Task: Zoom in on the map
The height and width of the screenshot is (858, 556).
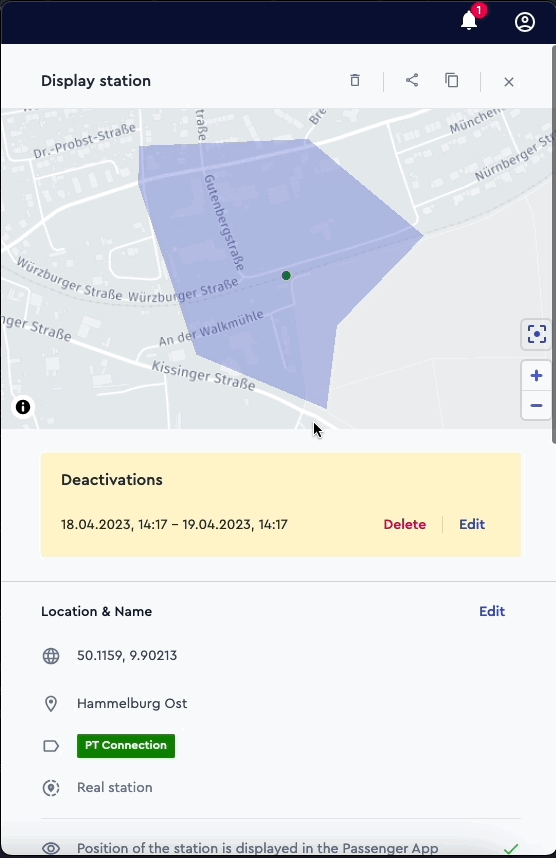Action: [x=536, y=375]
